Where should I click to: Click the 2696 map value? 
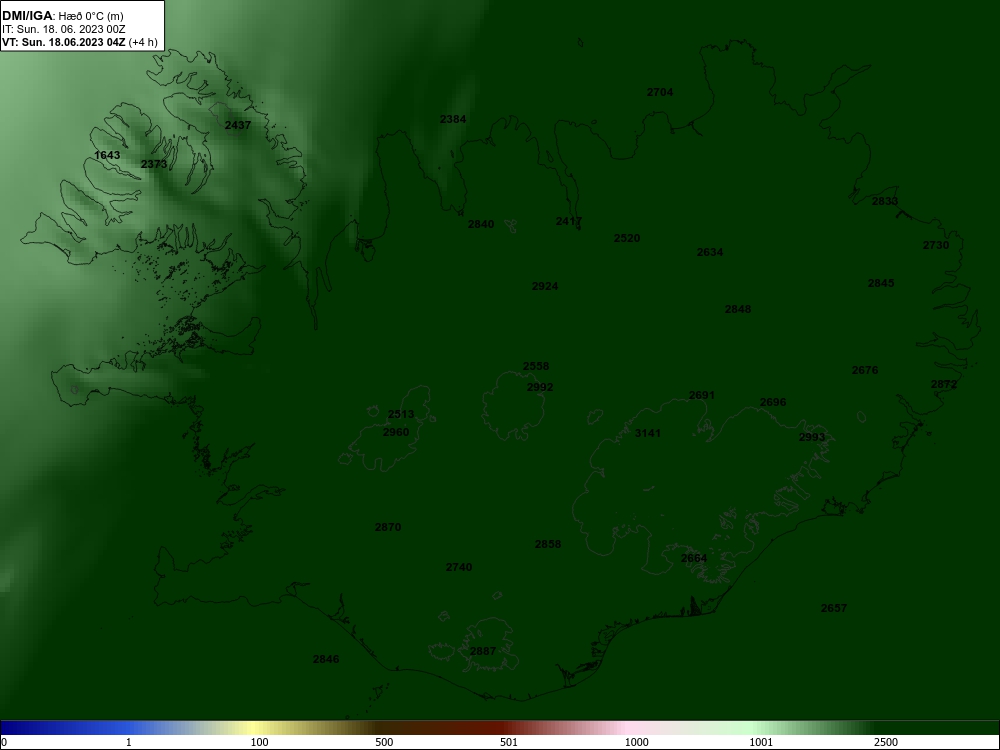click(x=773, y=402)
